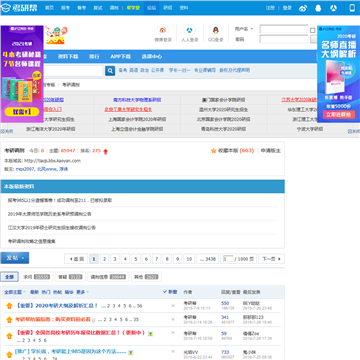This screenshot has width=360, height=360.
Task: Click the 申请版主 link
Action: click(270, 151)
